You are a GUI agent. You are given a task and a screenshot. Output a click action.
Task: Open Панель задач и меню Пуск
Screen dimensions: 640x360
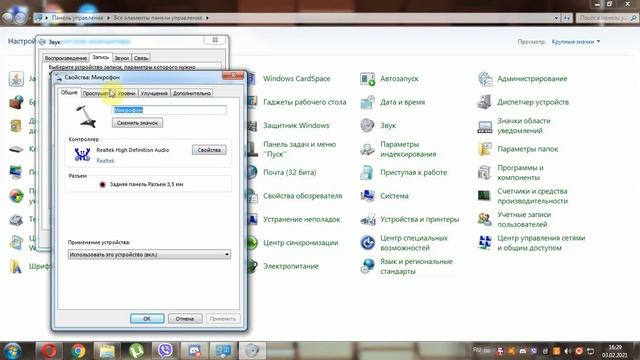(x=299, y=149)
